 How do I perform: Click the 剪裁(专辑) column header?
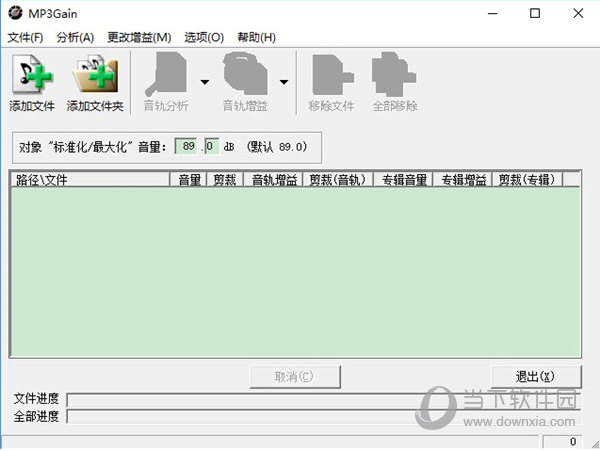527,179
